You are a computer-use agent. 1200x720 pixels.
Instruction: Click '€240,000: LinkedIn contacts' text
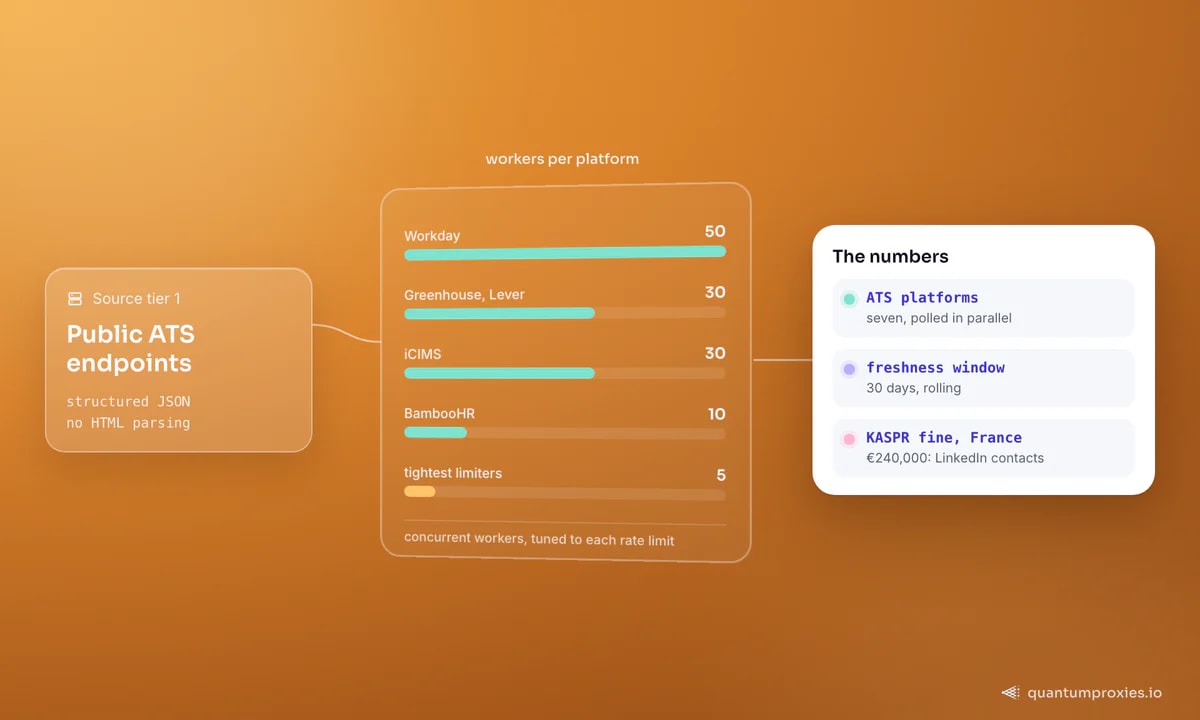pos(955,458)
